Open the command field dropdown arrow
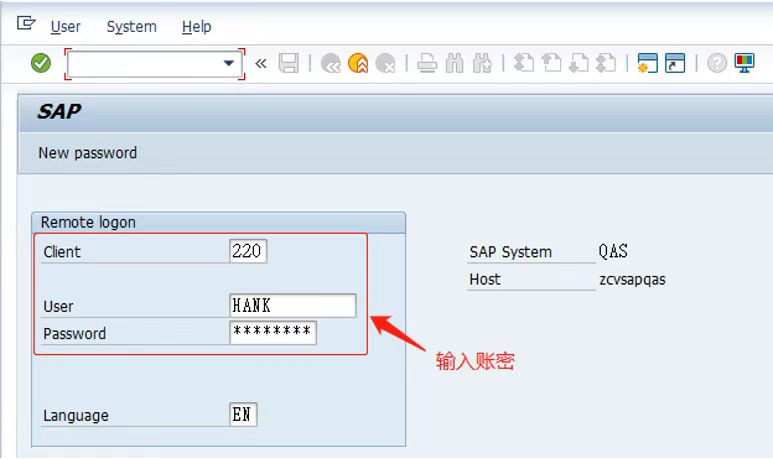773x460 pixels. pos(229,63)
